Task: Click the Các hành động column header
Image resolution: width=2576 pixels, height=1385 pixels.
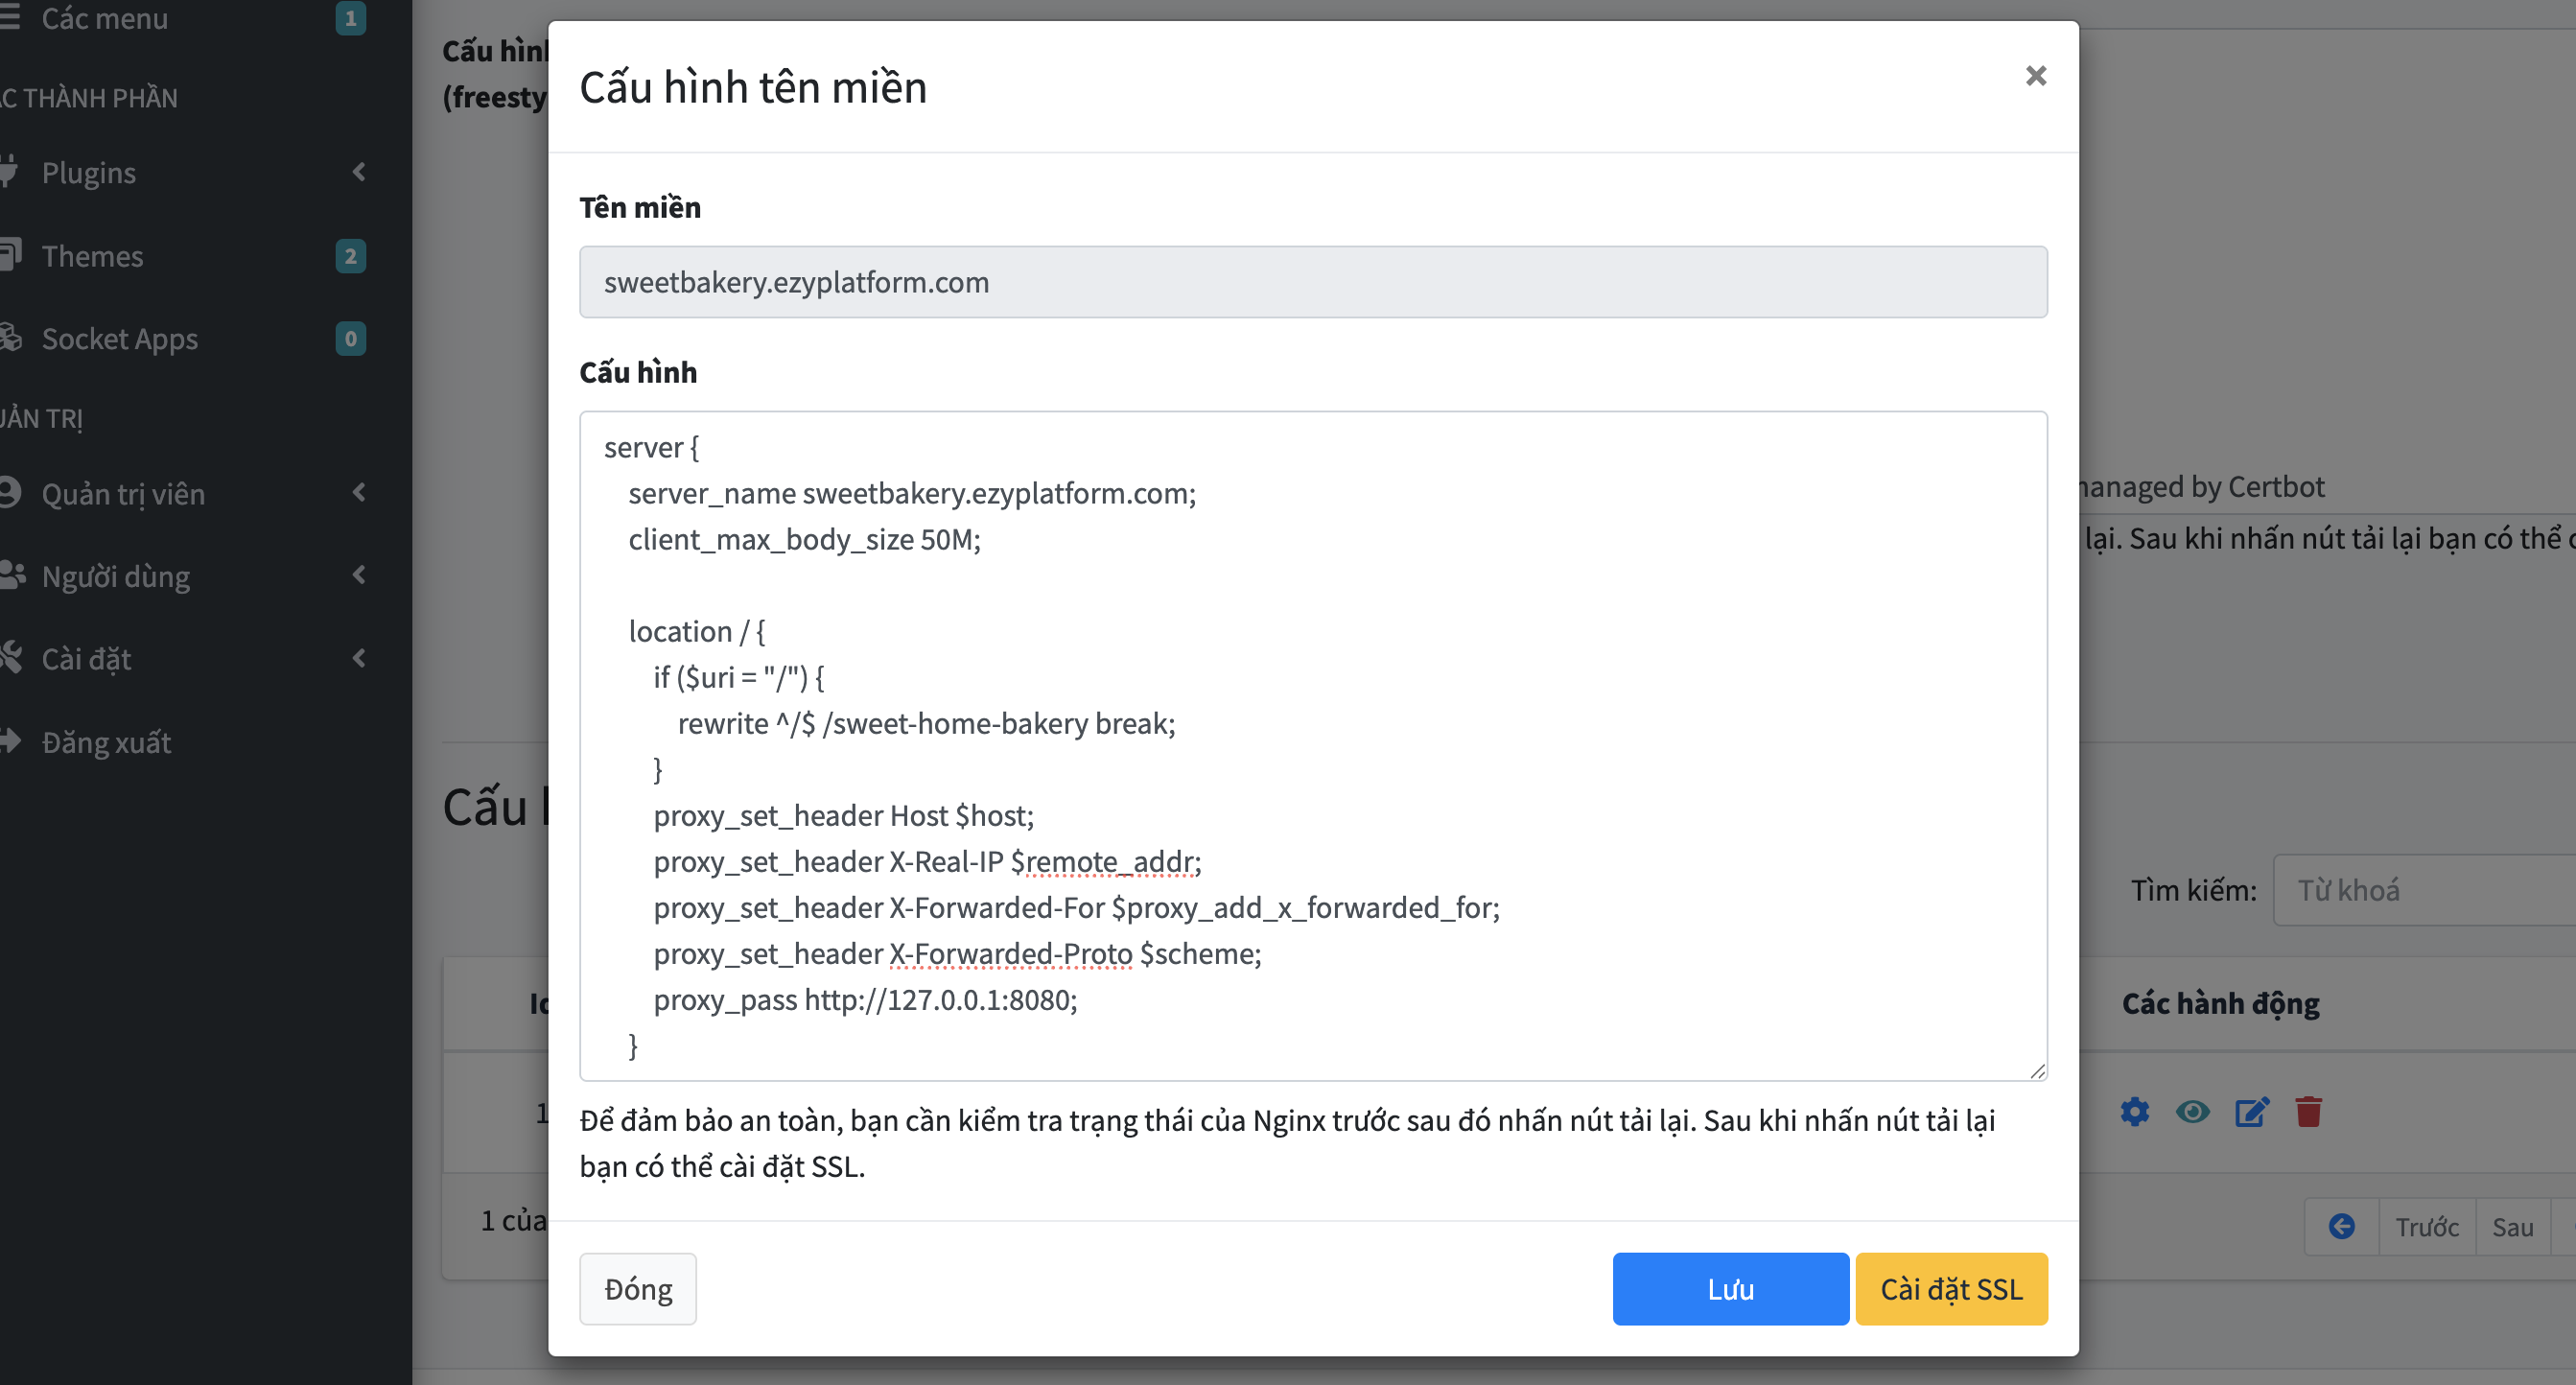Action: [x=2220, y=1003]
